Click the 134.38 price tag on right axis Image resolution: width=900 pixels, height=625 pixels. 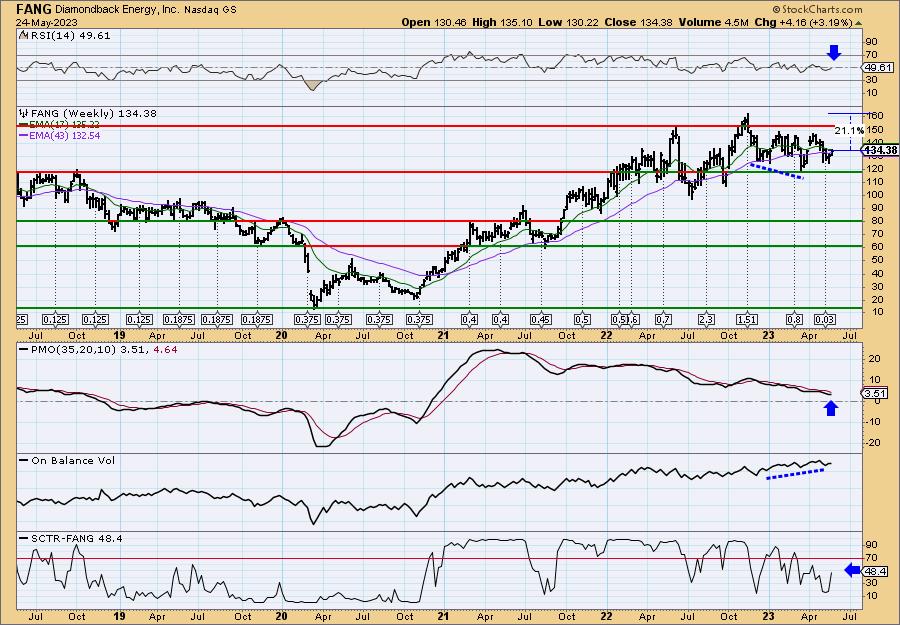(880, 150)
